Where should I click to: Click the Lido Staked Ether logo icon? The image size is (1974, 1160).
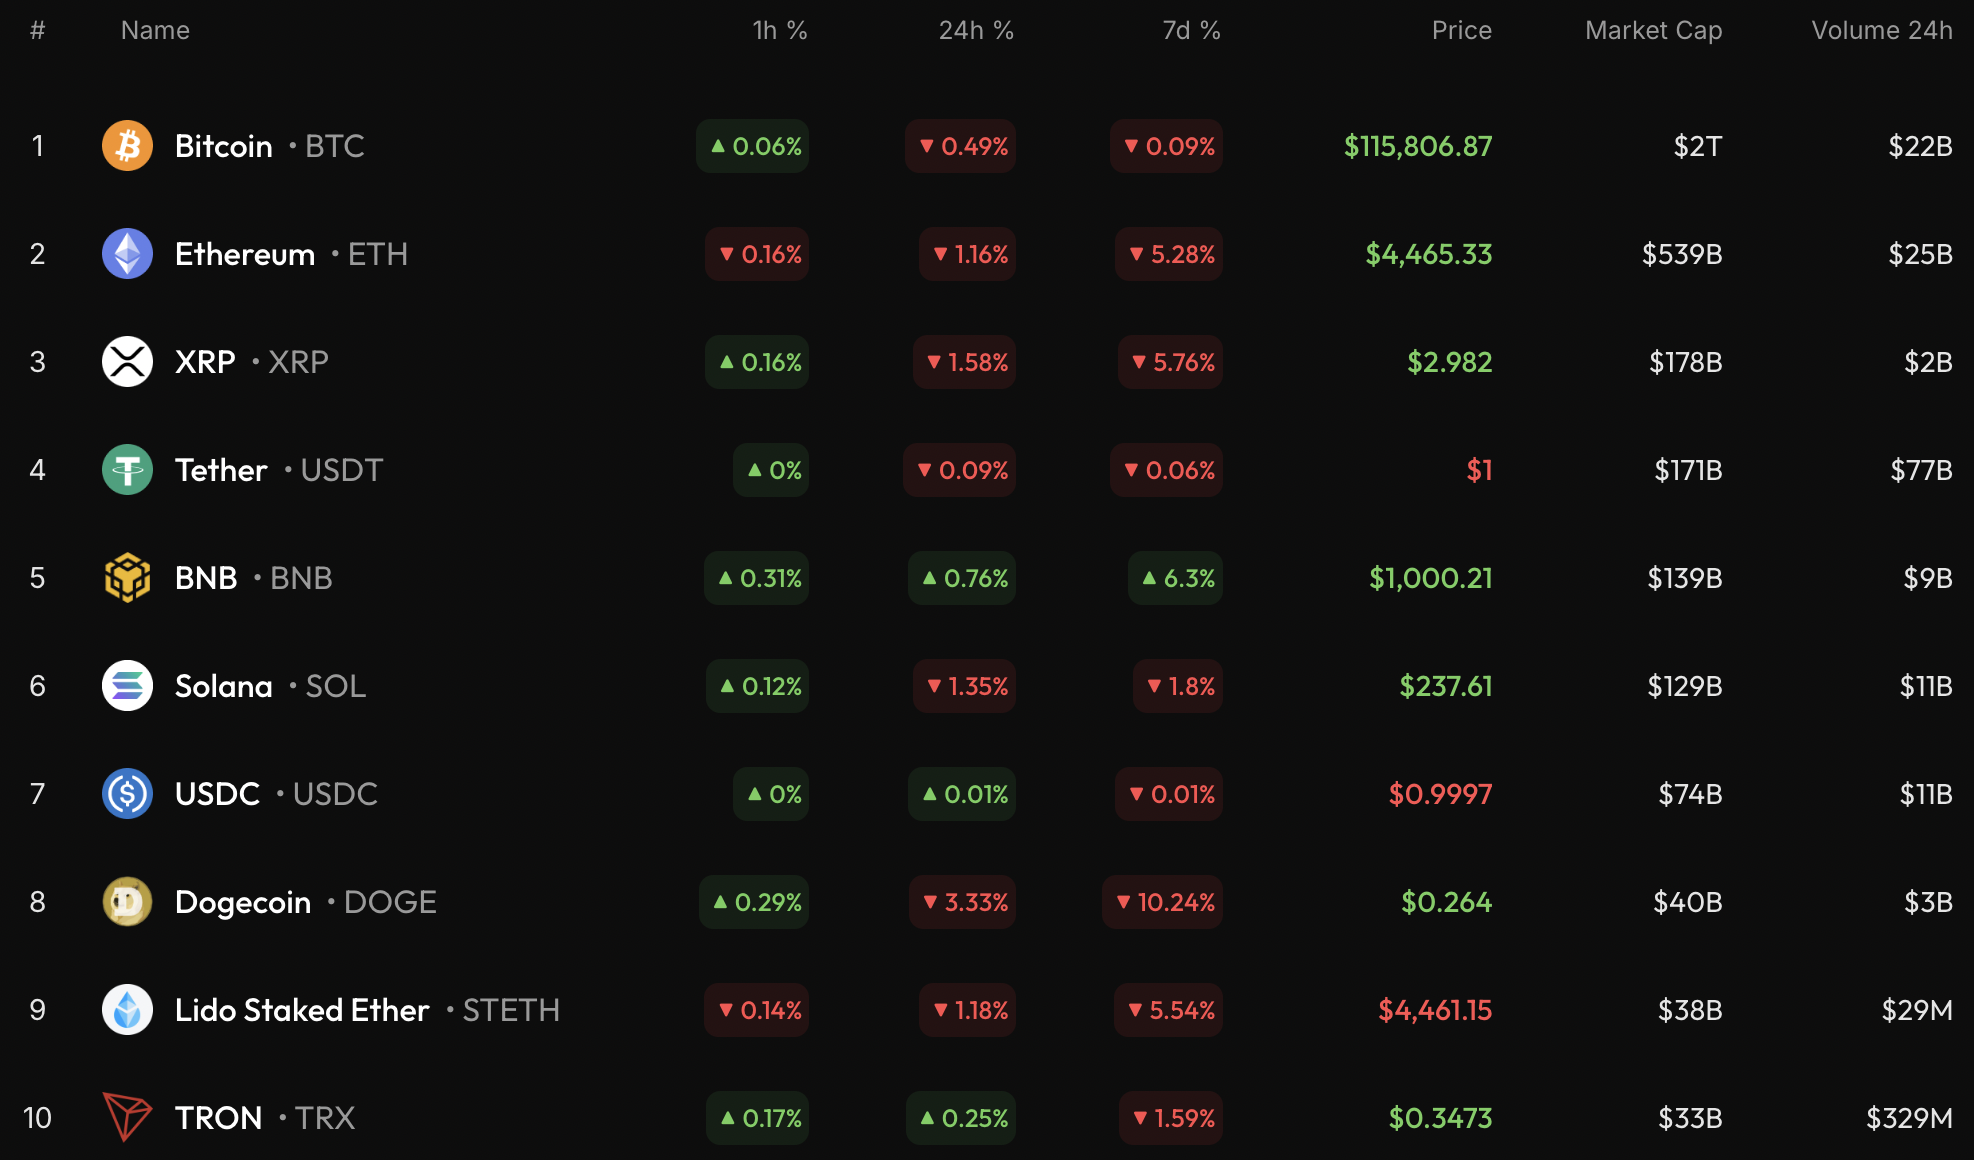[x=127, y=1010]
